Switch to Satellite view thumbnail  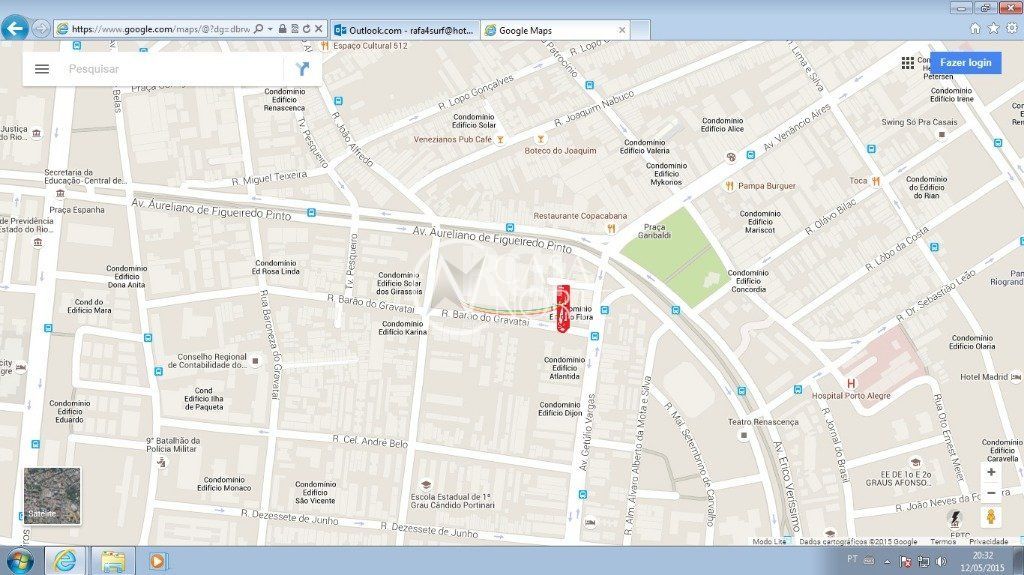click(x=52, y=496)
